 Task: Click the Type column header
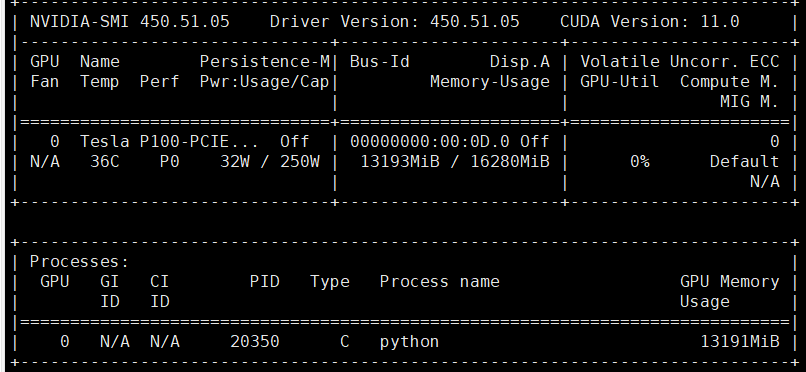[x=329, y=282]
